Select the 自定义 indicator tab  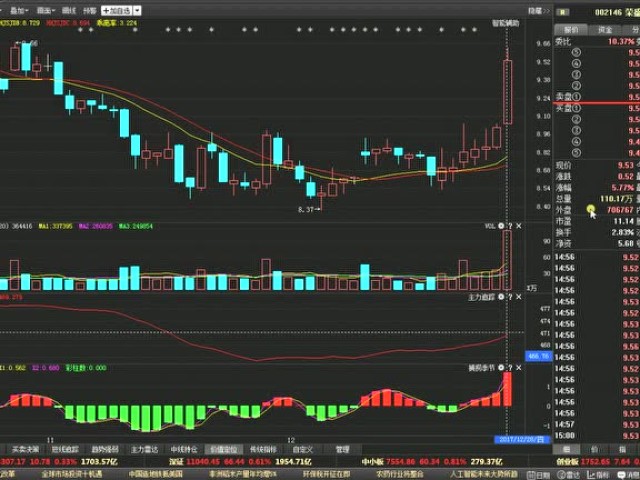302,449
